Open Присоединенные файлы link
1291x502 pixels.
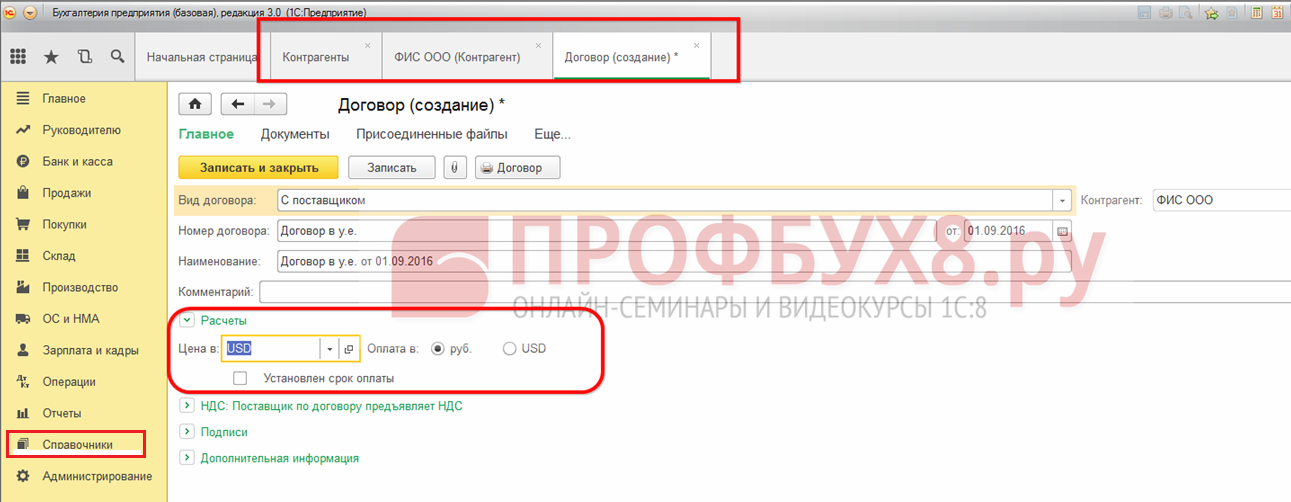tap(431, 134)
